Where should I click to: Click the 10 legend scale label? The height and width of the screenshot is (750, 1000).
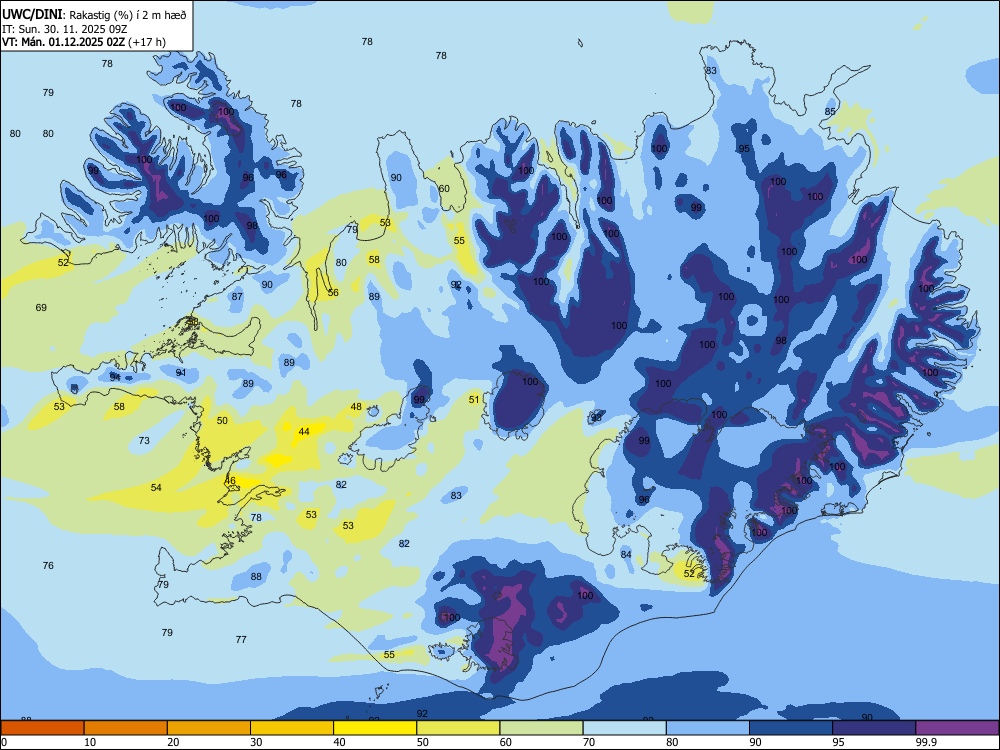(90, 742)
